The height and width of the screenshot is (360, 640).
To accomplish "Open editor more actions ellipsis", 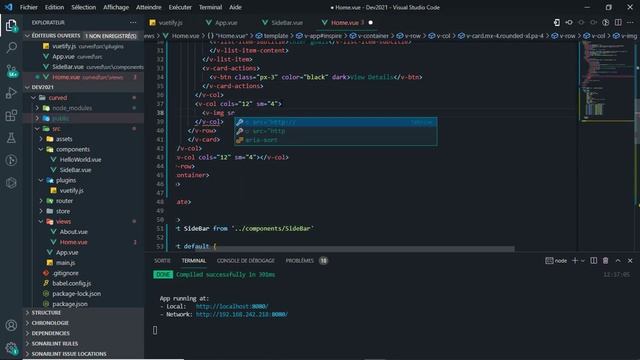I will (x=631, y=22).
